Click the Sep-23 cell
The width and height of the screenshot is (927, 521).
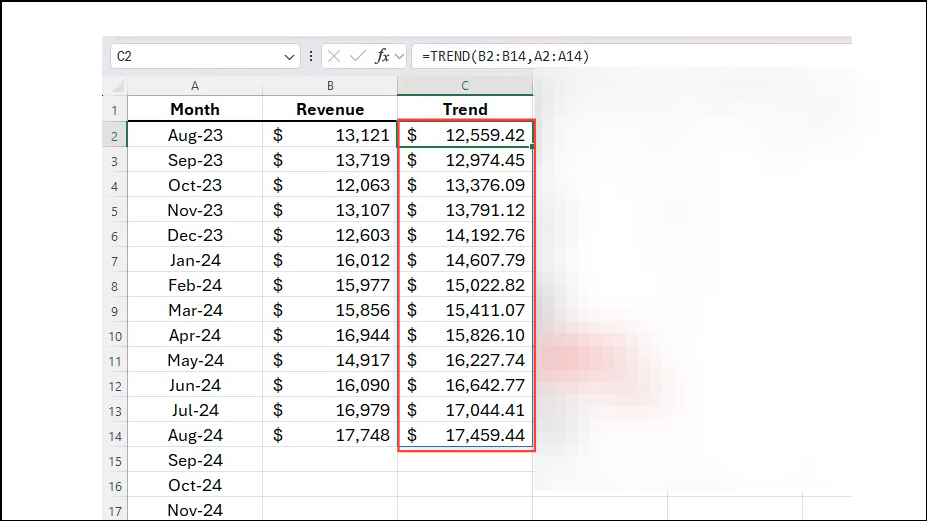pyautogui.click(x=195, y=160)
